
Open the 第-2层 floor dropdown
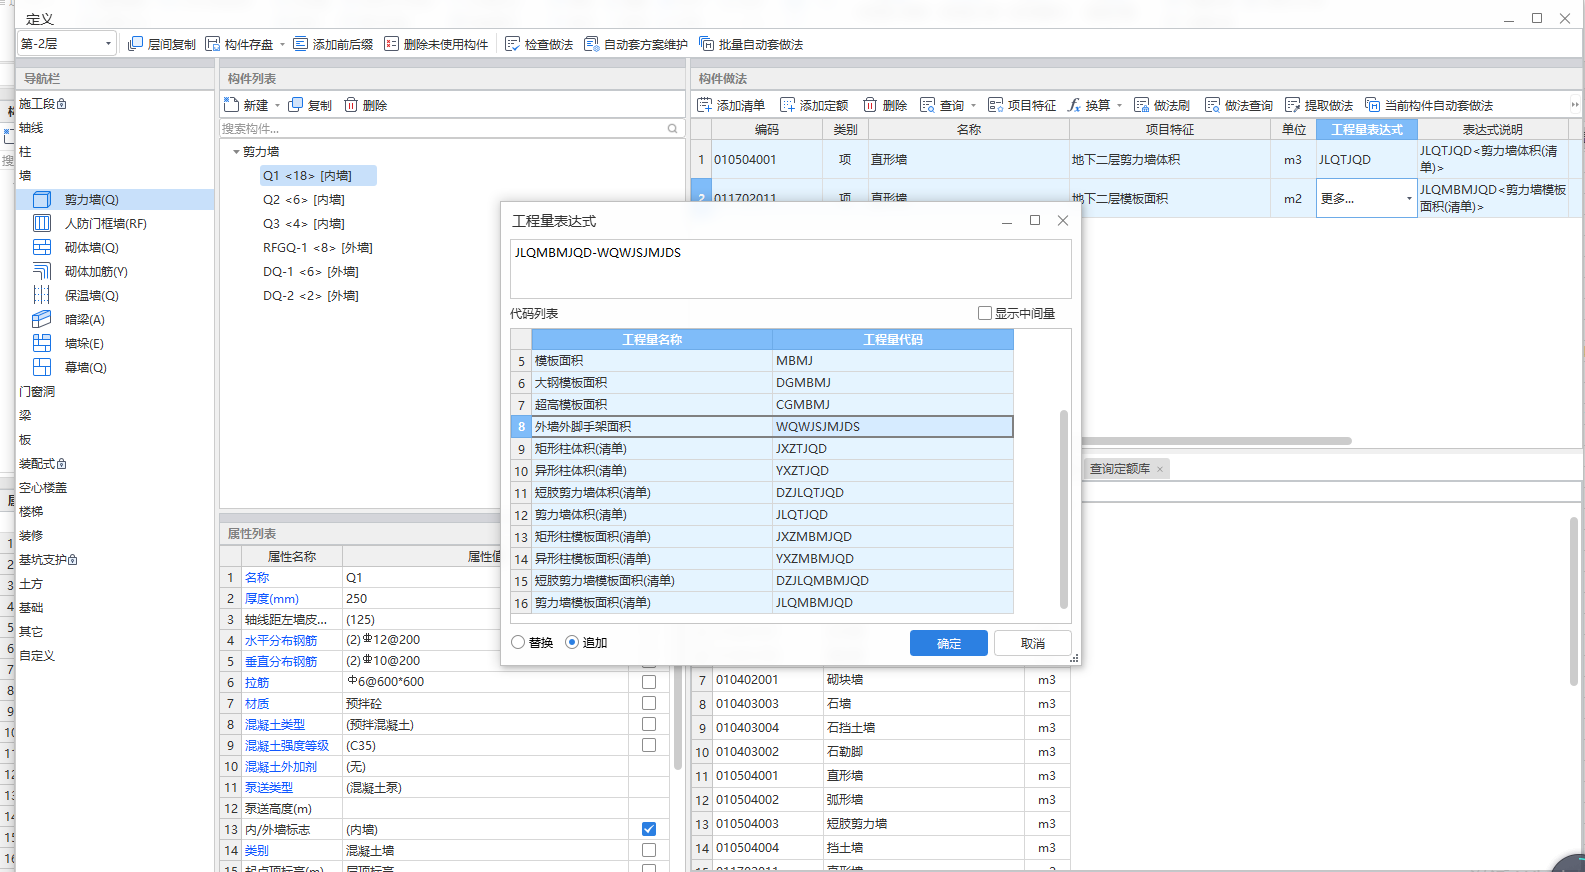click(67, 44)
